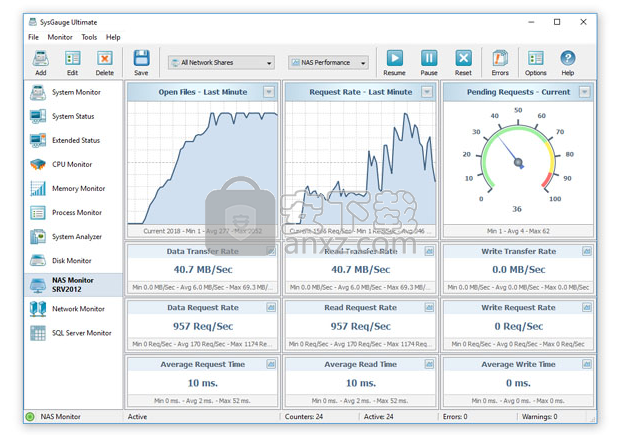
Task: Click the 0.0 MB/Sec Write Transfer value
Action: pyautogui.click(x=518, y=270)
